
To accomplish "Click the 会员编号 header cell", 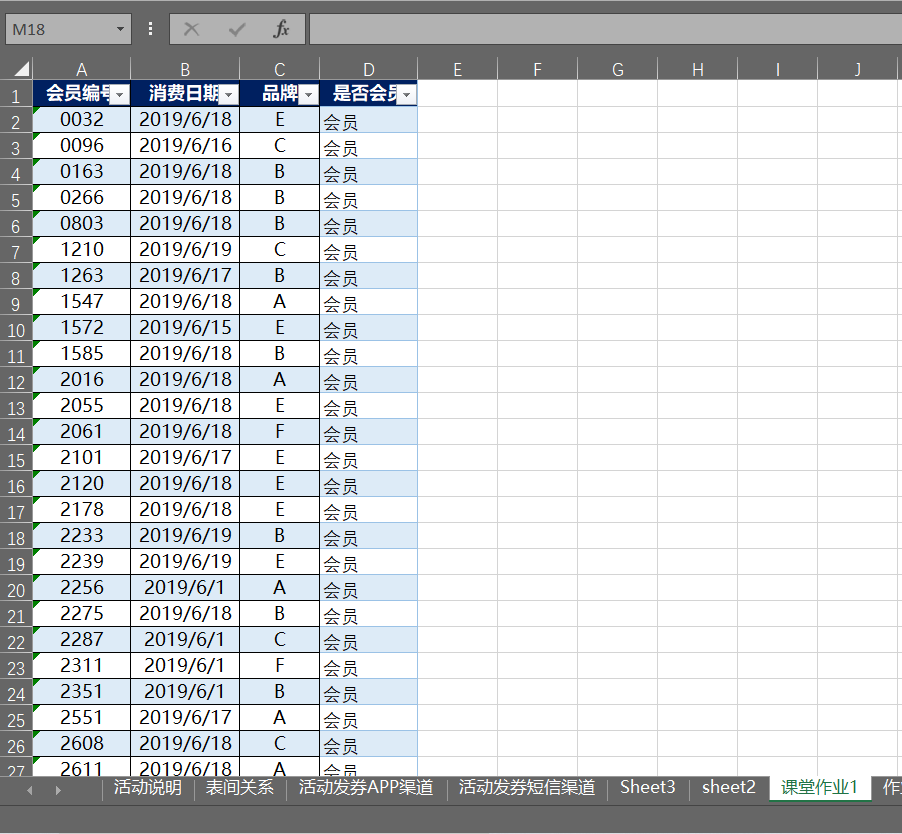I will (82, 93).
